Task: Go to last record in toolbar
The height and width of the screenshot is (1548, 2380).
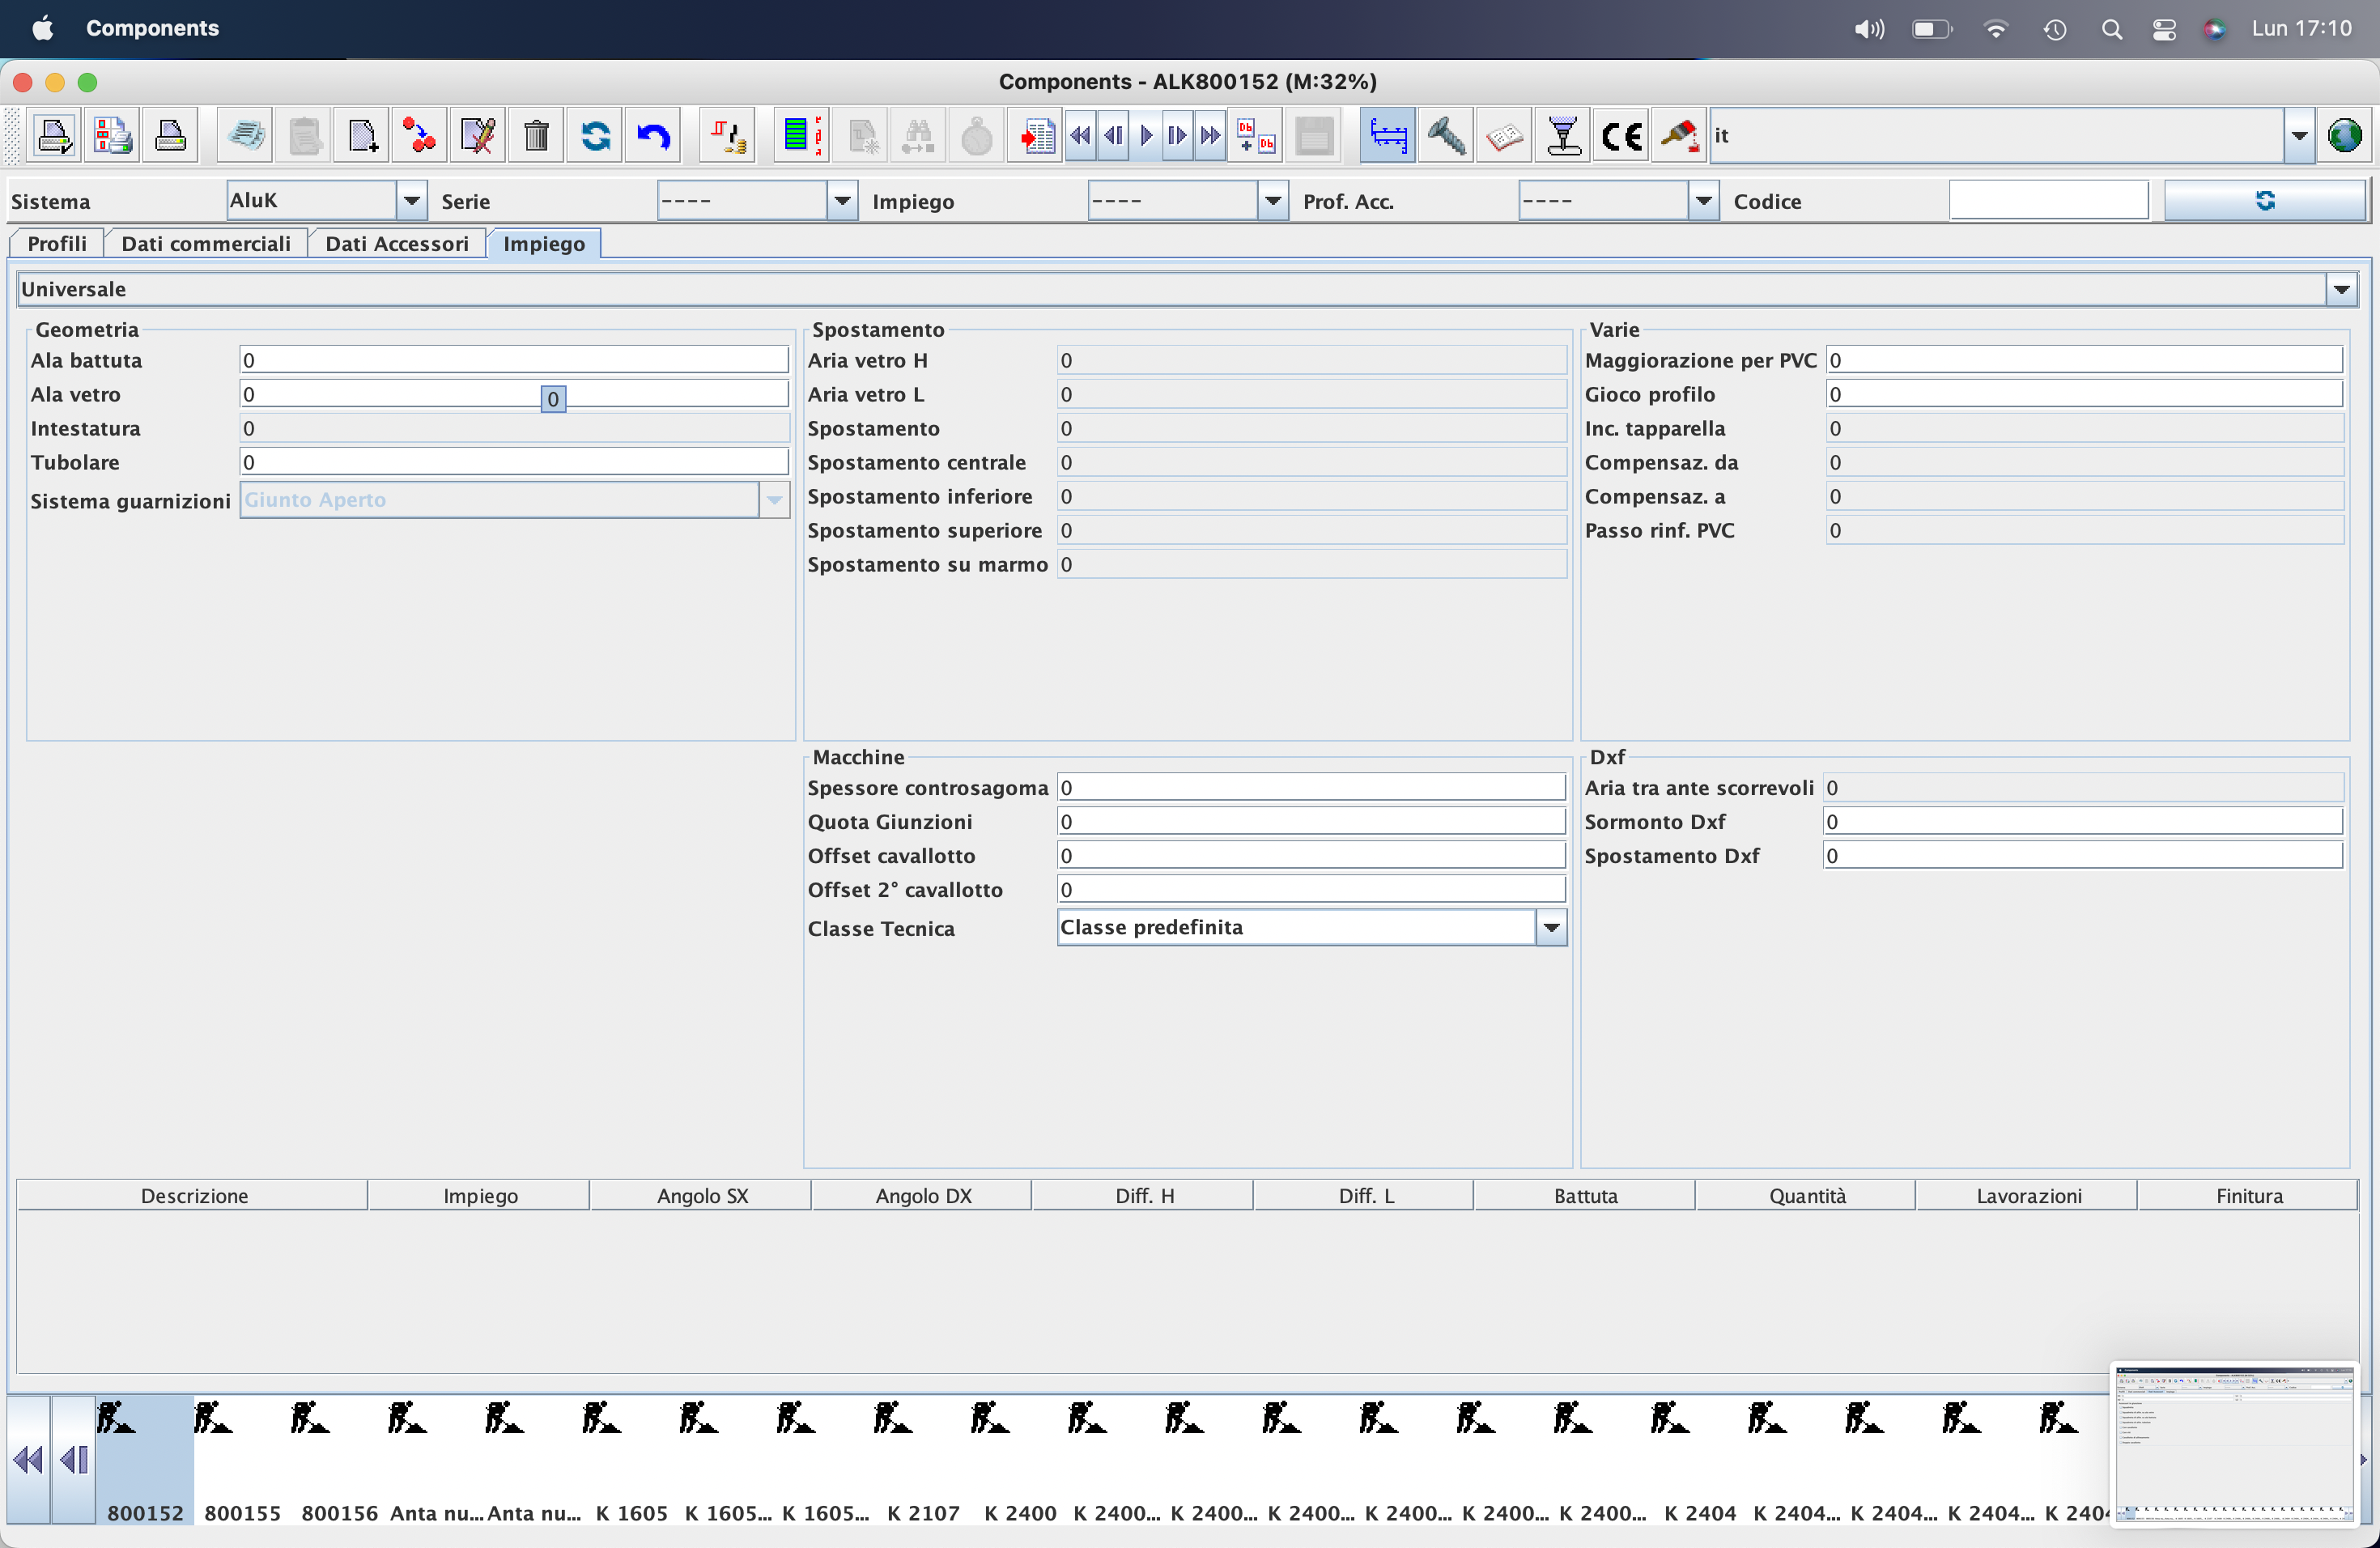Action: click(1210, 136)
